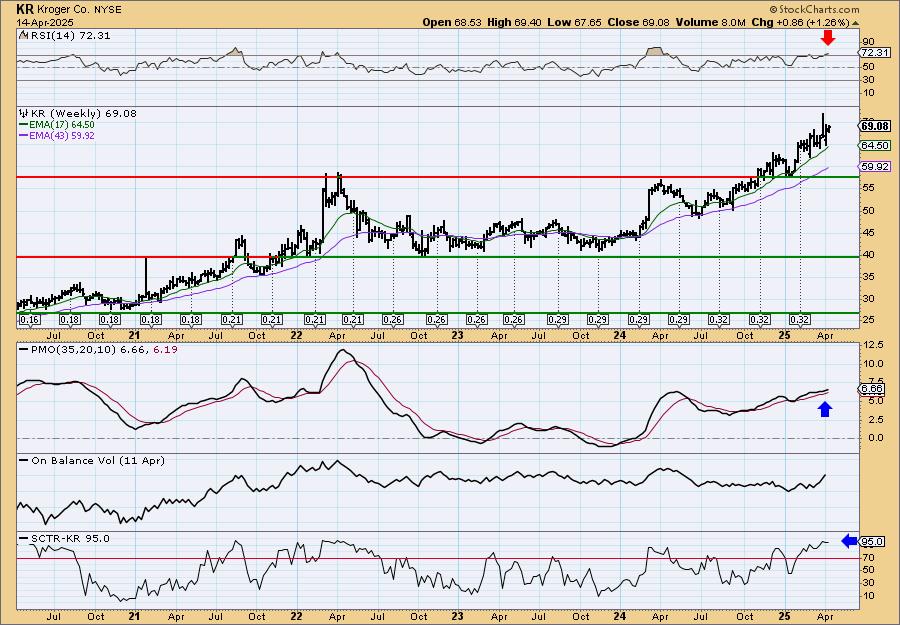Click the 6.19 PMO signal value
This screenshot has width=900, height=625.
[165, 348]
